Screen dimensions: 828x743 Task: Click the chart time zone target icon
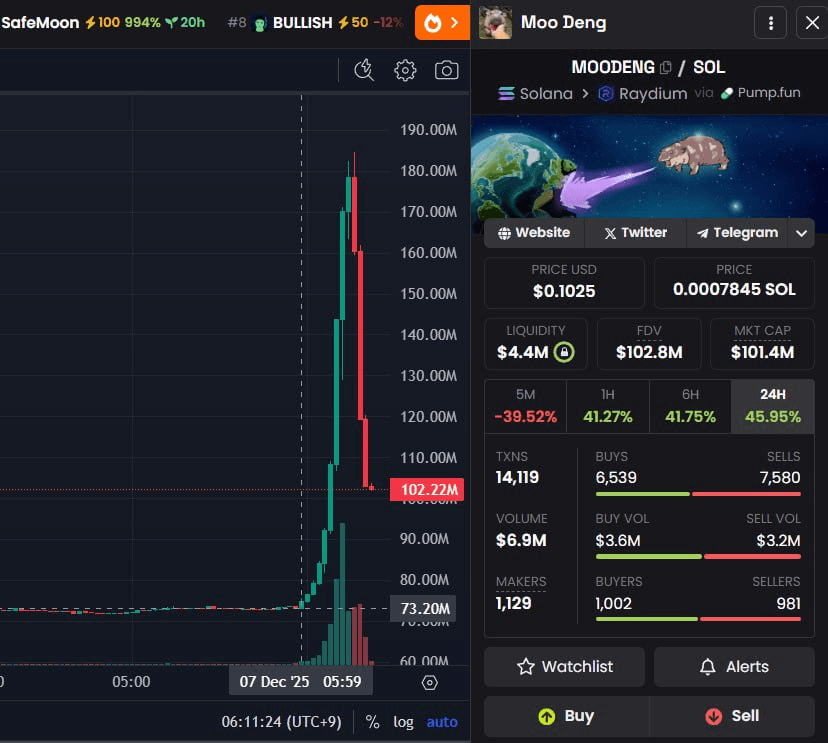[x=430, y=682]
